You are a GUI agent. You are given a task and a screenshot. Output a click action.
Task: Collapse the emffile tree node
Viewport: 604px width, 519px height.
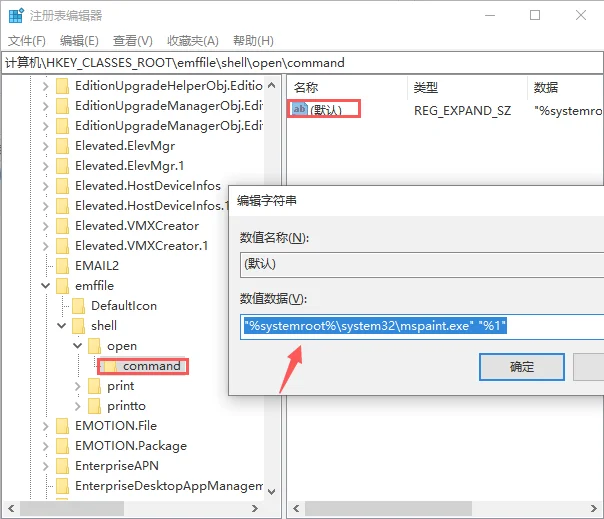[45, 286]
